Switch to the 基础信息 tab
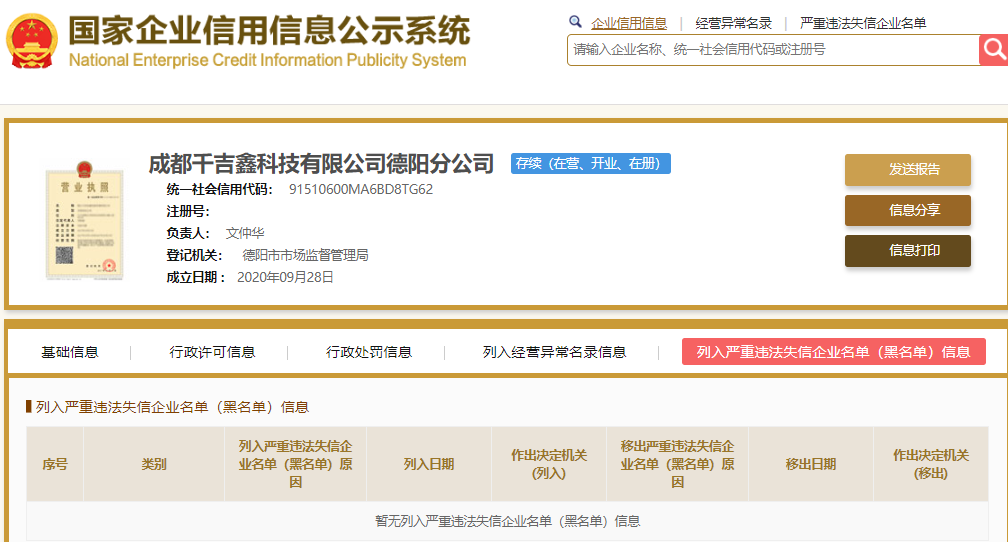The width and height of the screenshot is (1008, 542). (x=69, y=352)
